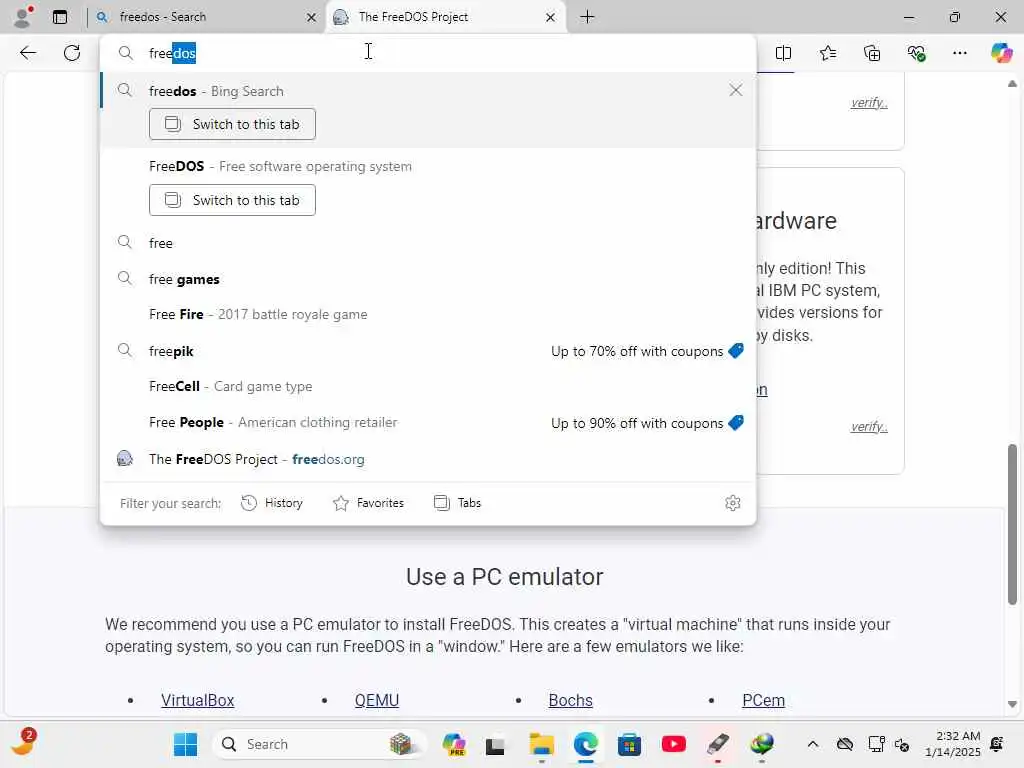Open Microsoft Edge from the taskbar
The height and width of the screenshot is (768, 1024).
(x=586, y=744)
